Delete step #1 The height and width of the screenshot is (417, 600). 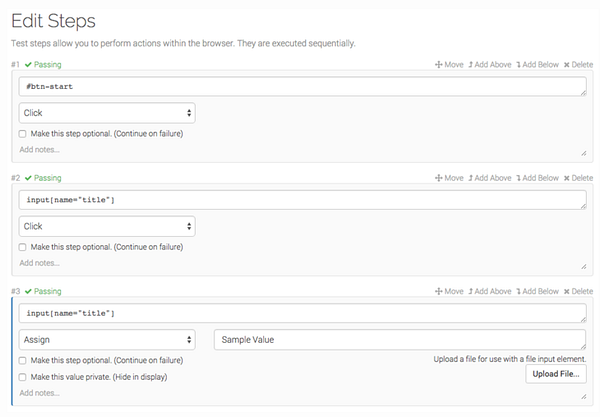click(x=578, y=65)
